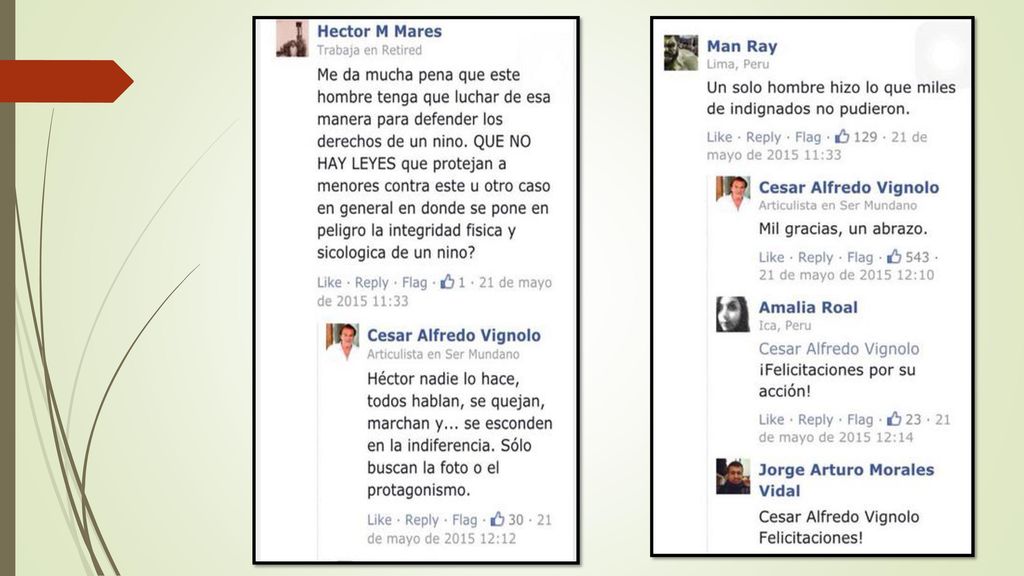
Task: Flag Man Ray's comment
Action: pyautogui.click(x=808, y=137)
